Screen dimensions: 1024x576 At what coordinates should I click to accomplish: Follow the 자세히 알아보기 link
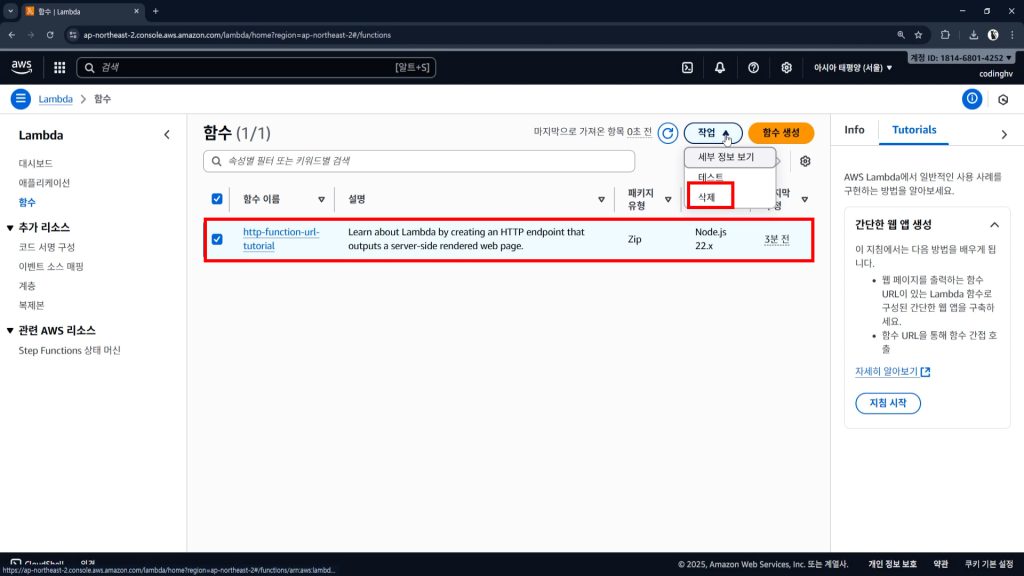(x=886, y=372)
